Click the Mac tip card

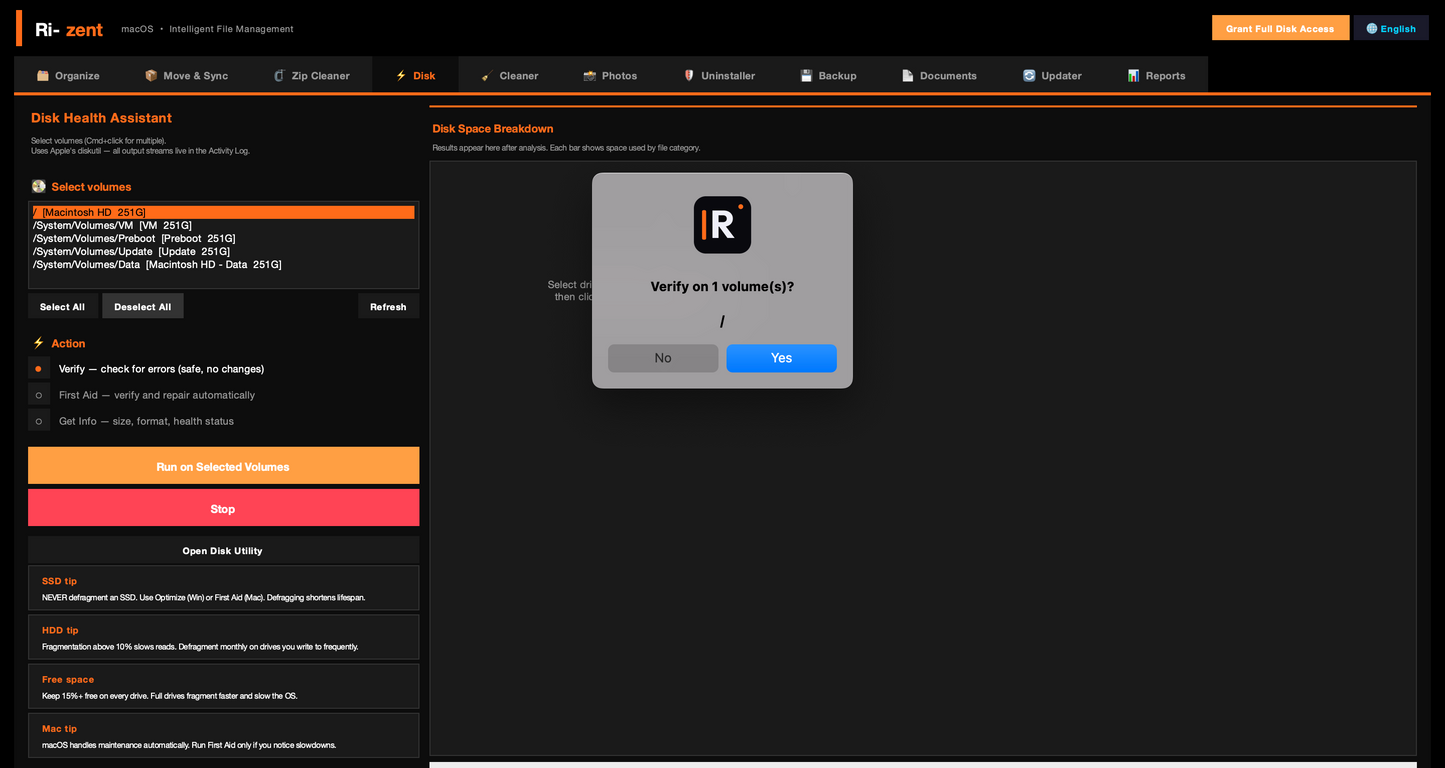[x=223, y=735]
